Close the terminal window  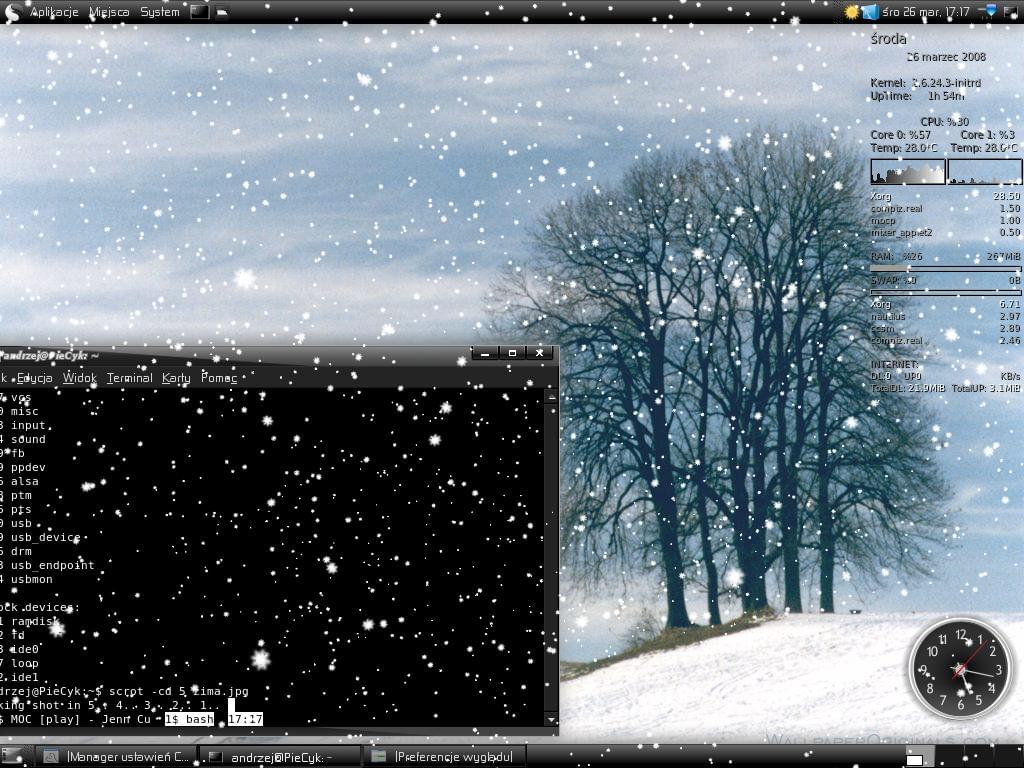coord(539,353)
